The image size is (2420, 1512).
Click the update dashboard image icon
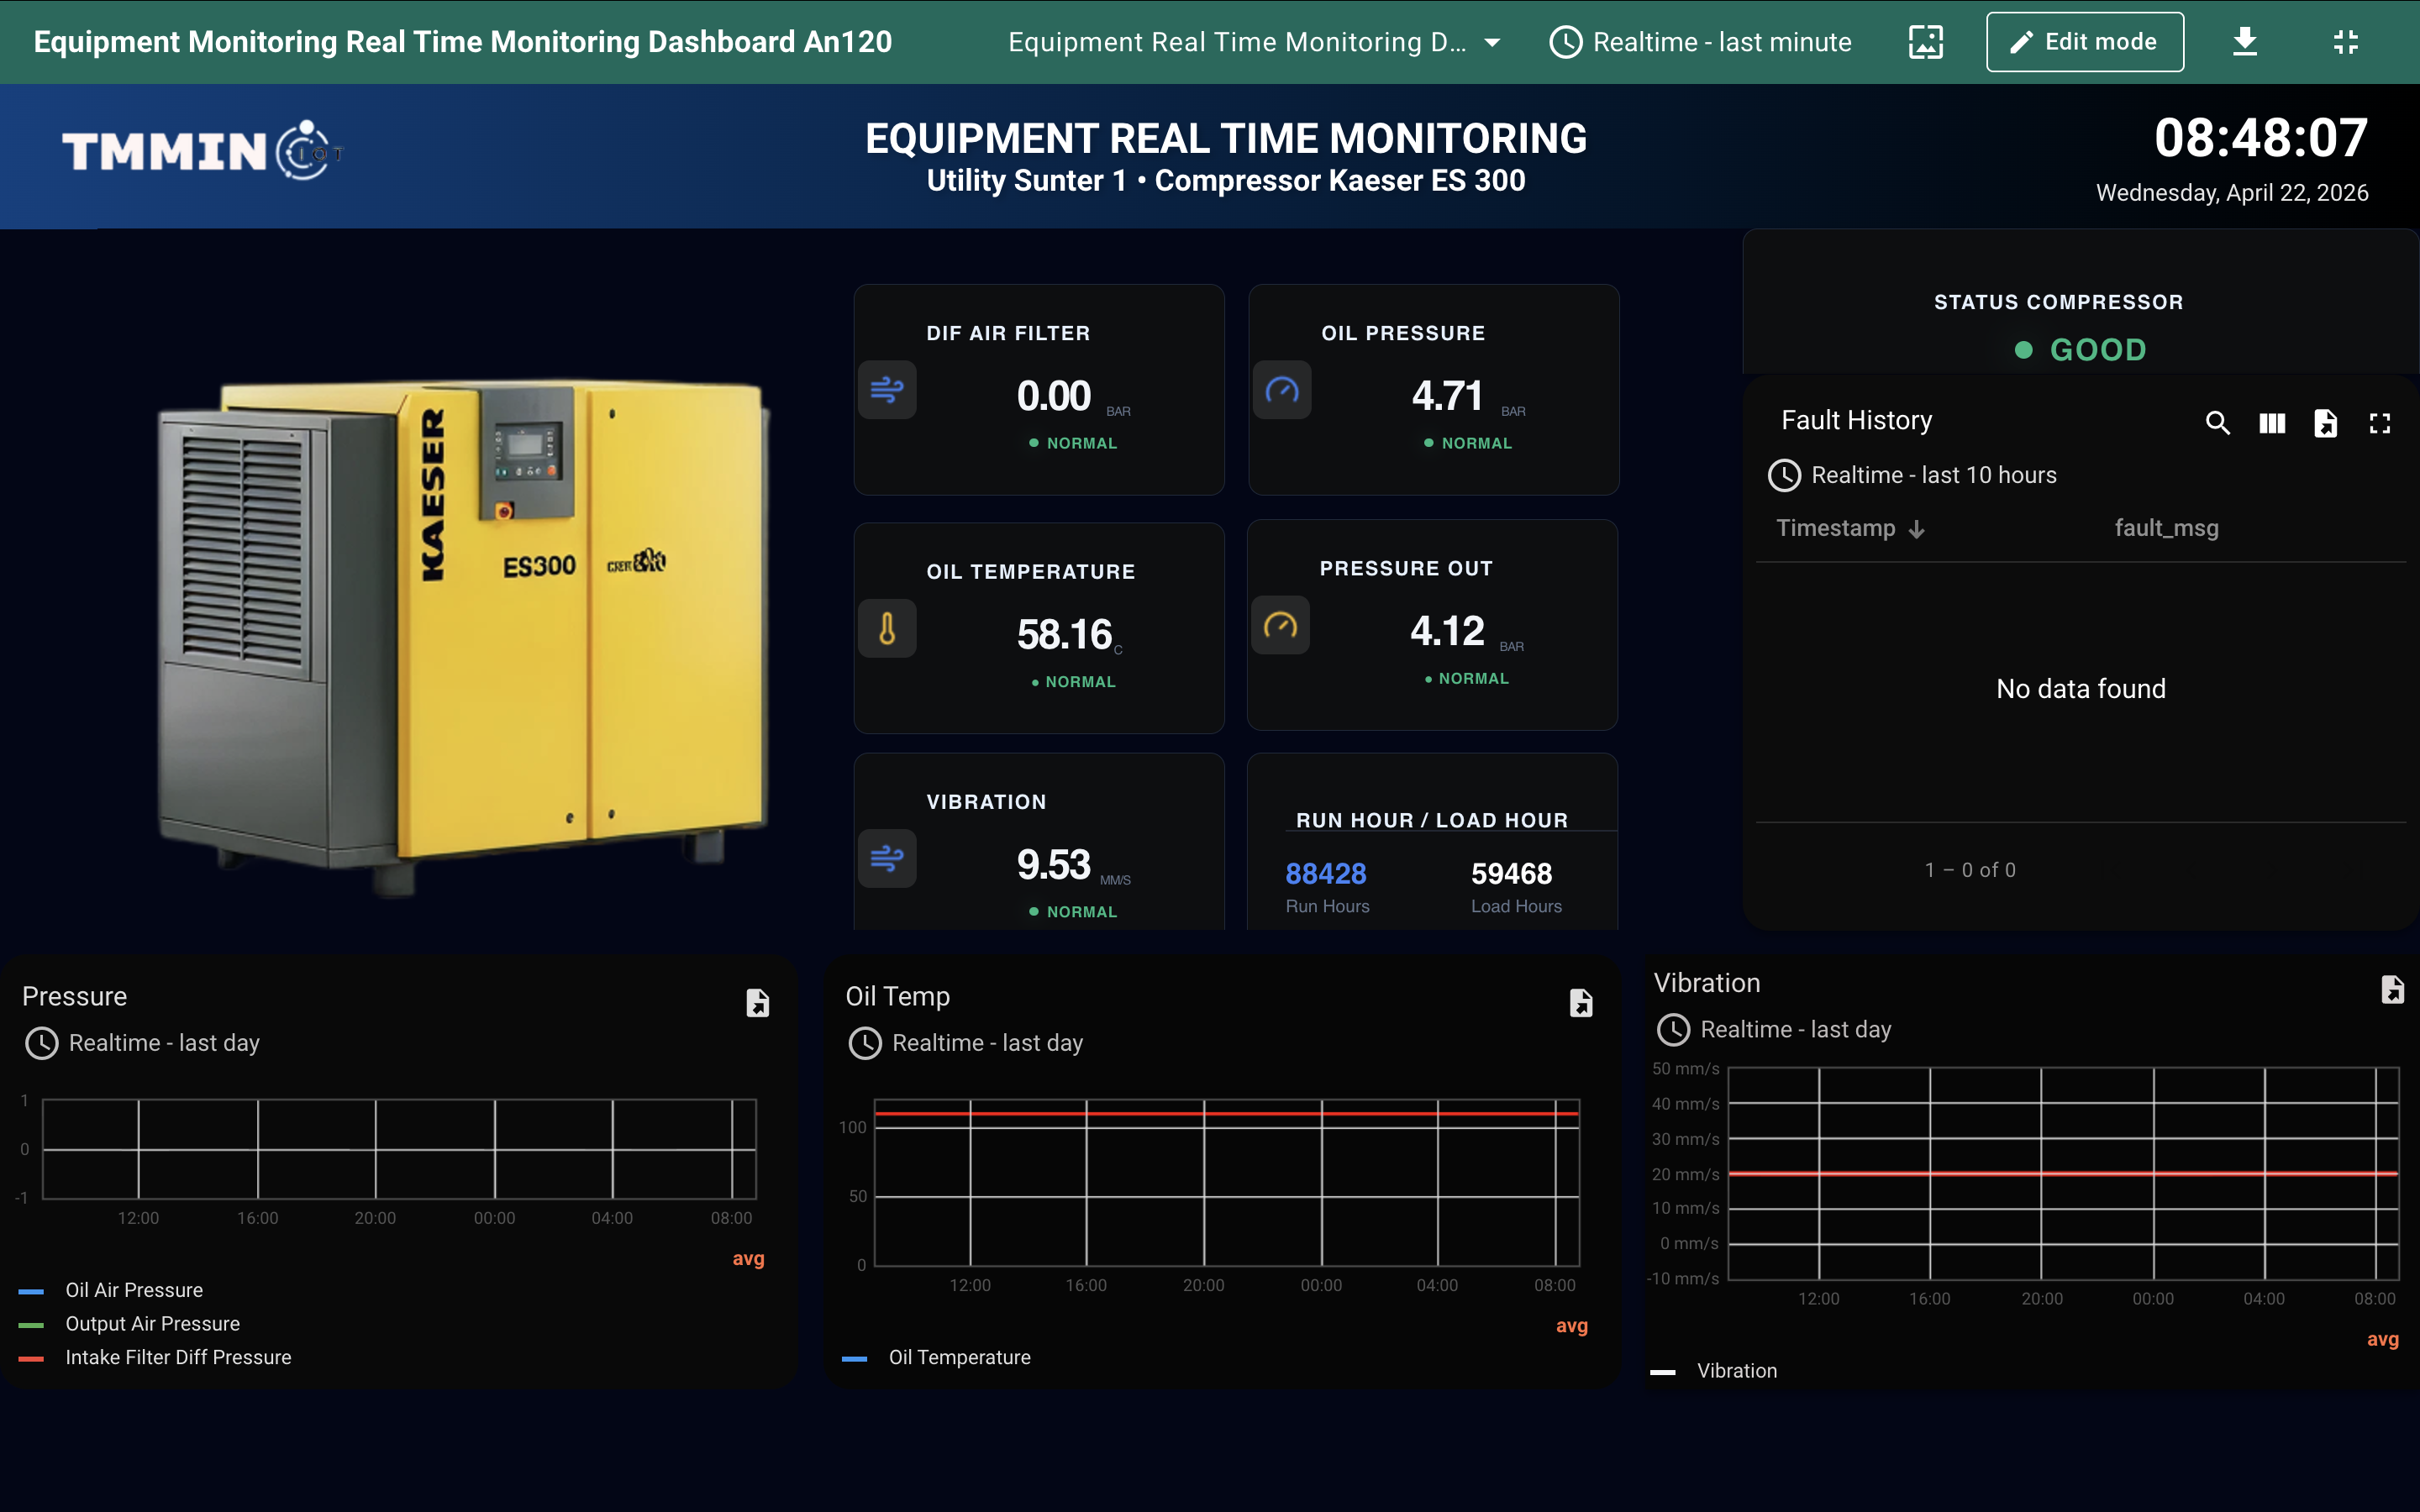coord(1925,42)
